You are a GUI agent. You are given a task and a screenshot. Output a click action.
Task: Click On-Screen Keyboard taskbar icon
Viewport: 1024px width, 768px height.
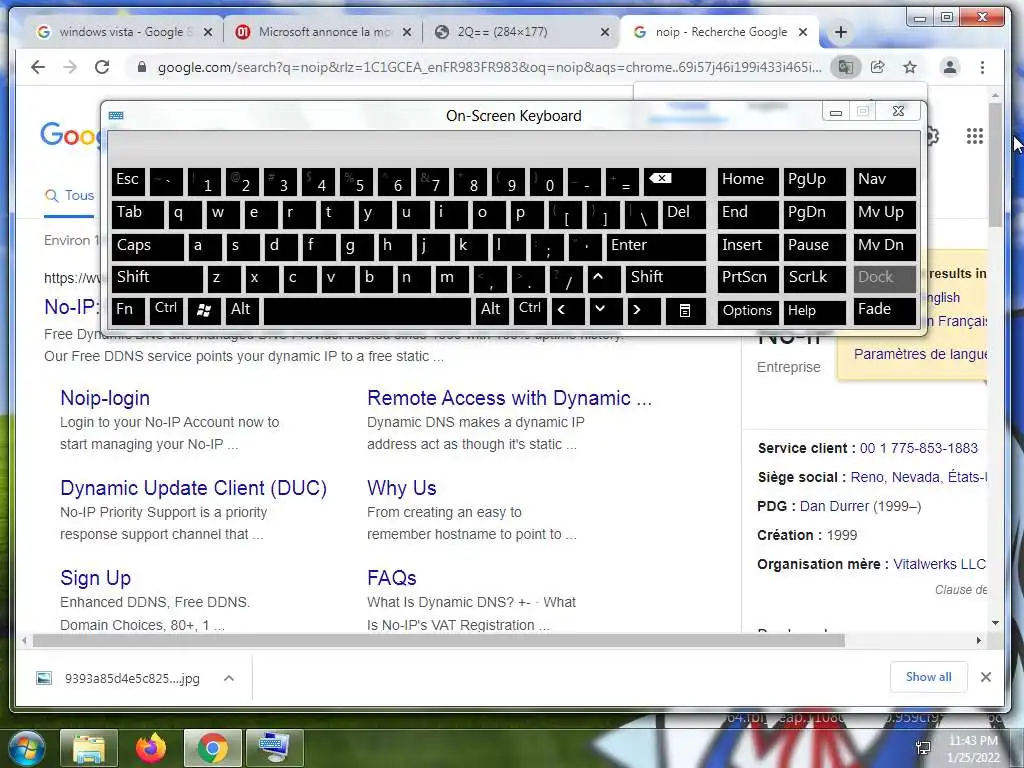click(x=274, y=748)
